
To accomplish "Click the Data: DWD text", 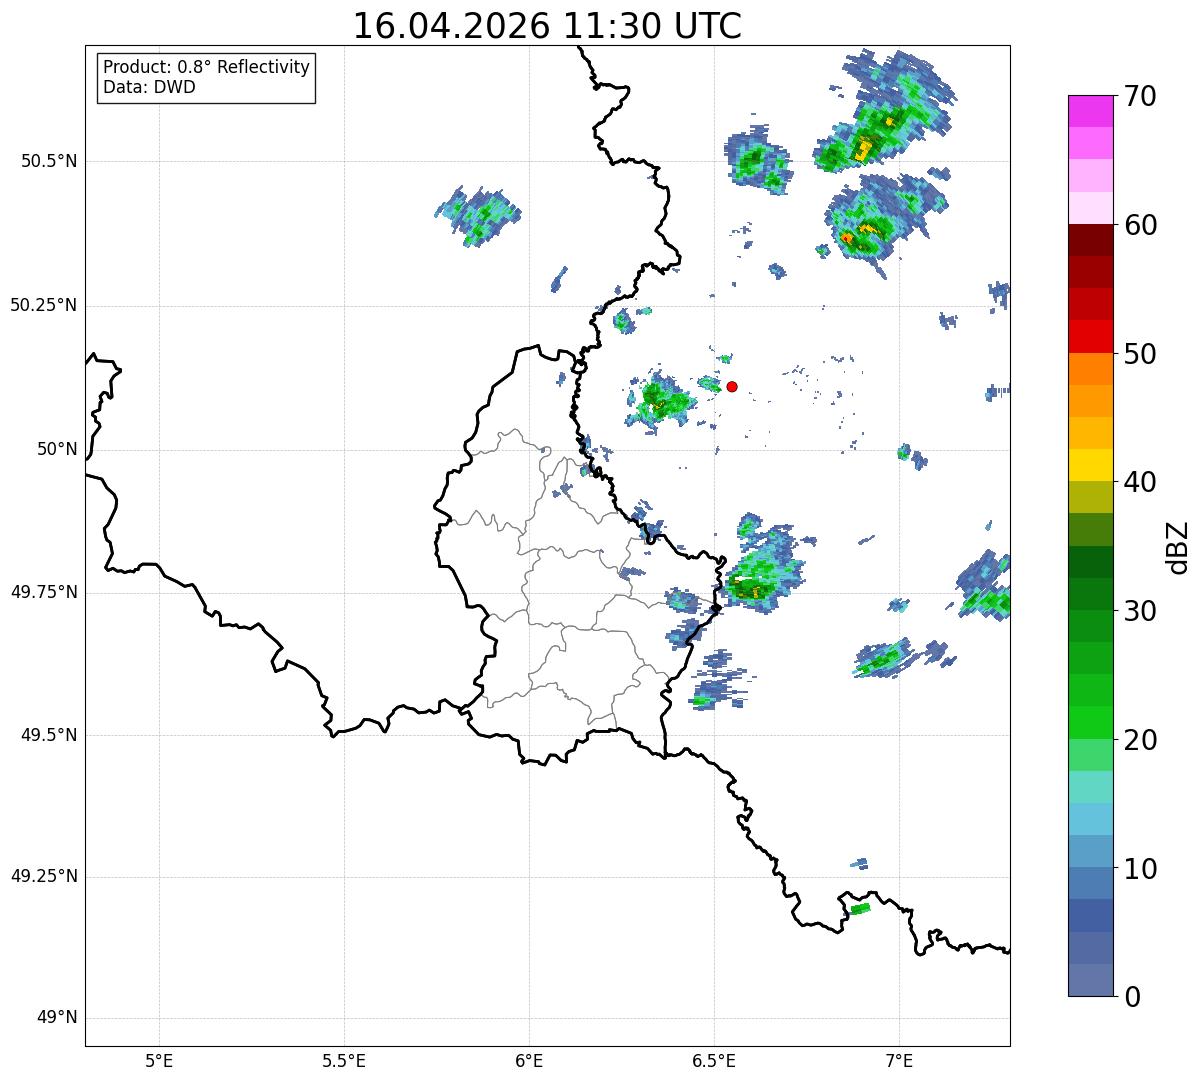I will click(x=149, y=87).
